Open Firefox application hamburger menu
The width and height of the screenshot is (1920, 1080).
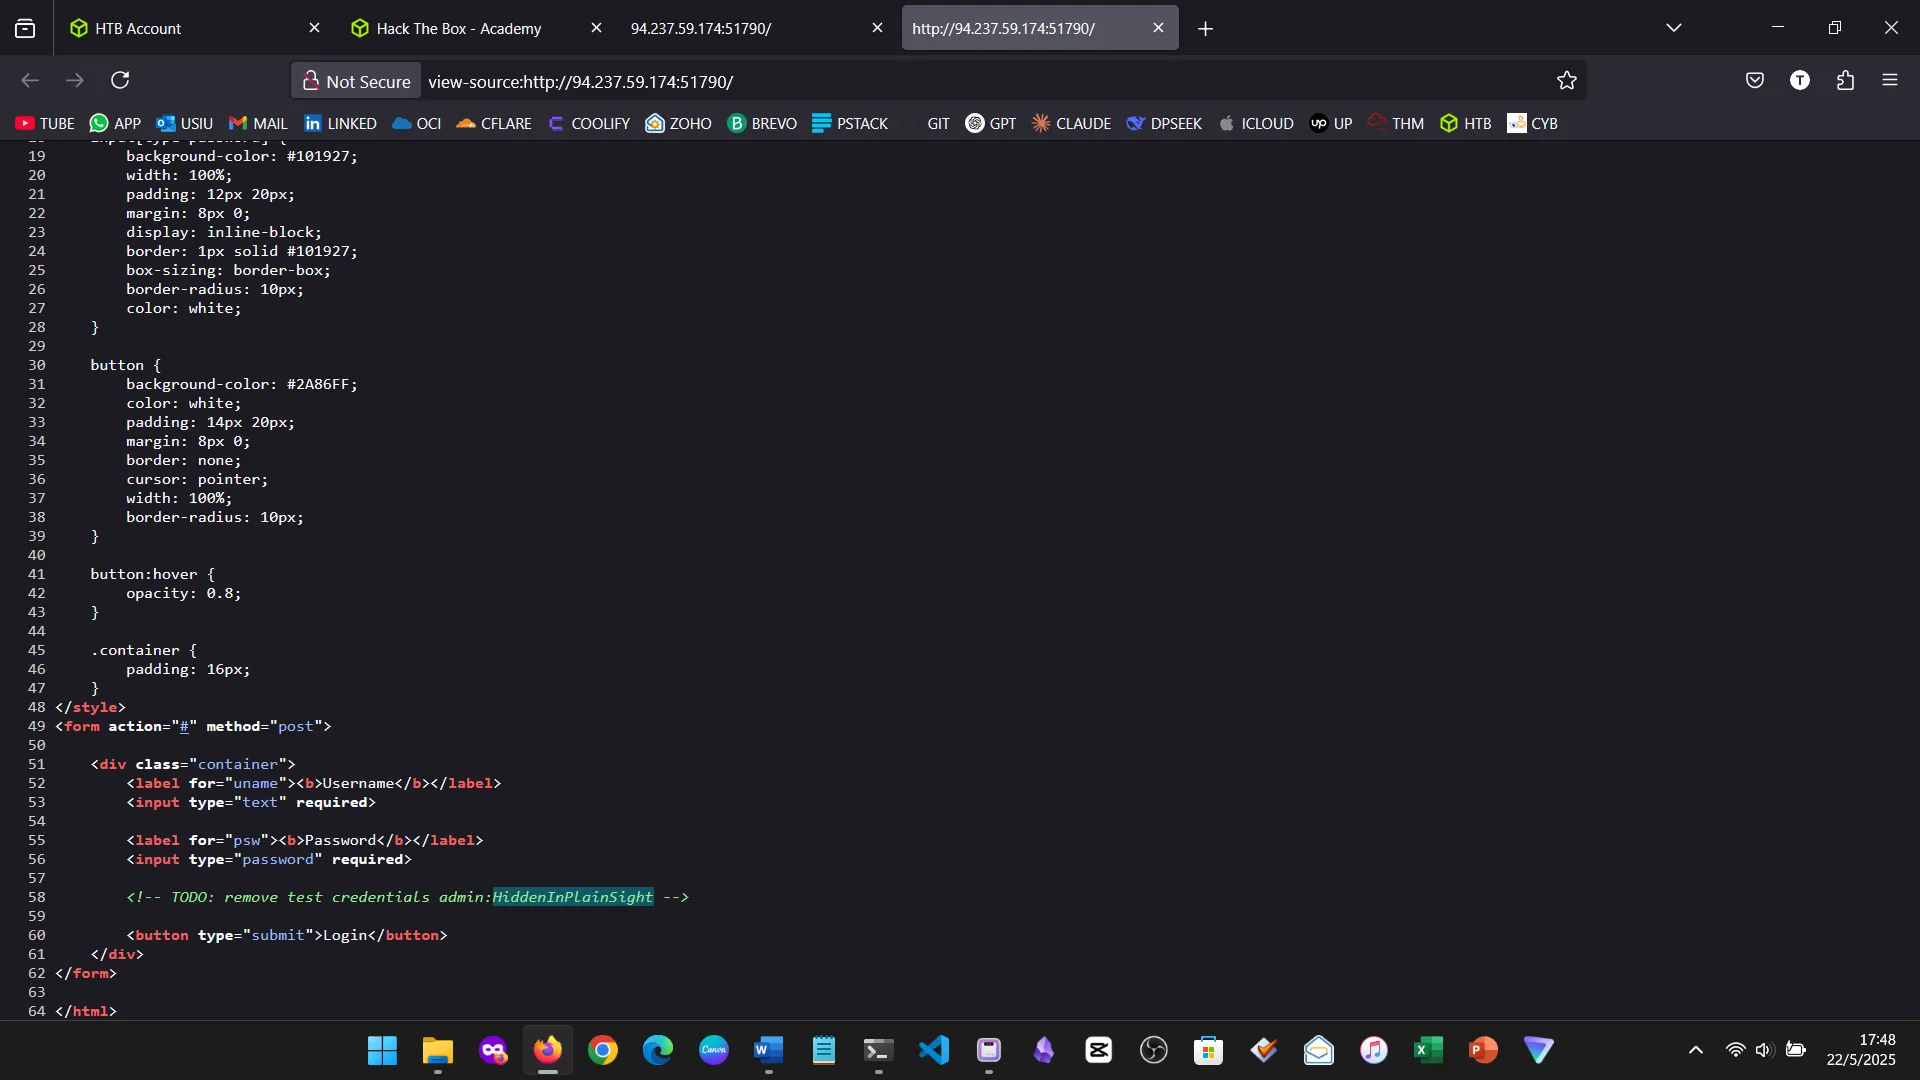click(x=1890, y=81)
